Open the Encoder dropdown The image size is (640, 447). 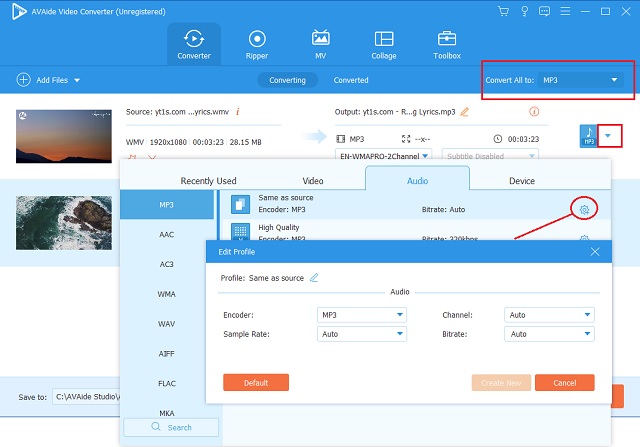pyautogui.click(x=362, y=315)
